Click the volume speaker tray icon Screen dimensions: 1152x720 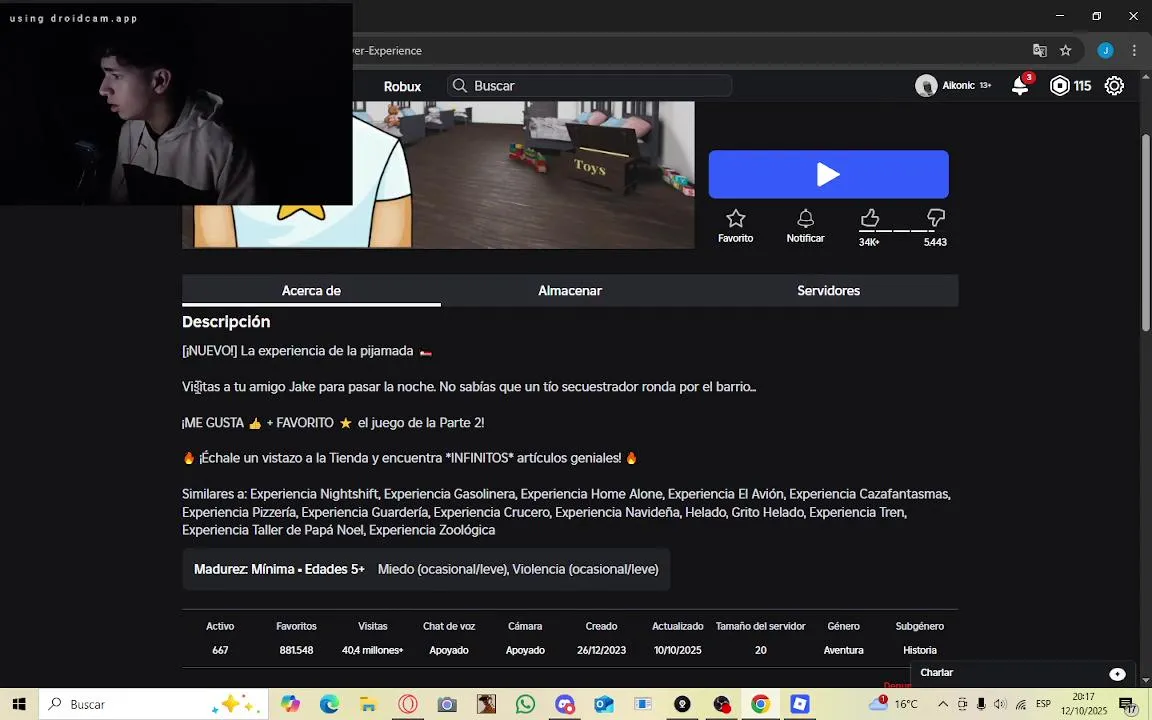(1000, 704)
